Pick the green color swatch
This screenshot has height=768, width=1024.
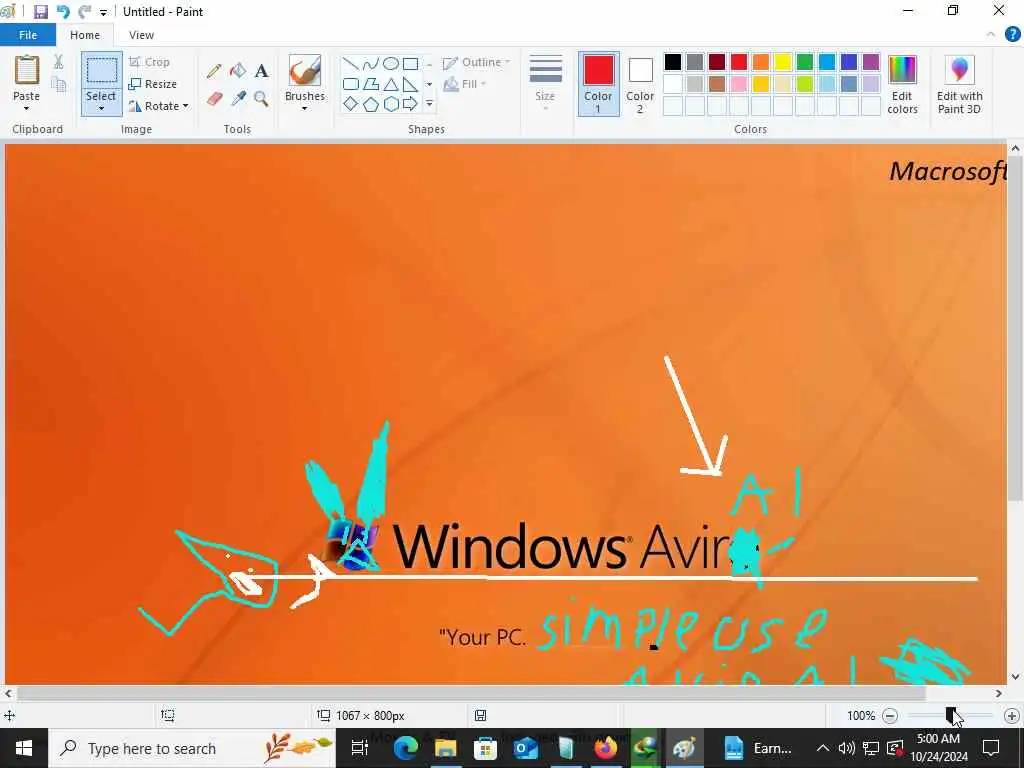tap(805, 62)
